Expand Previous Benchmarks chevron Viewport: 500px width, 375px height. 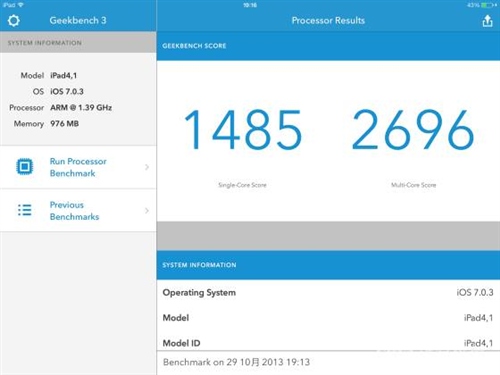pos(147,210)
